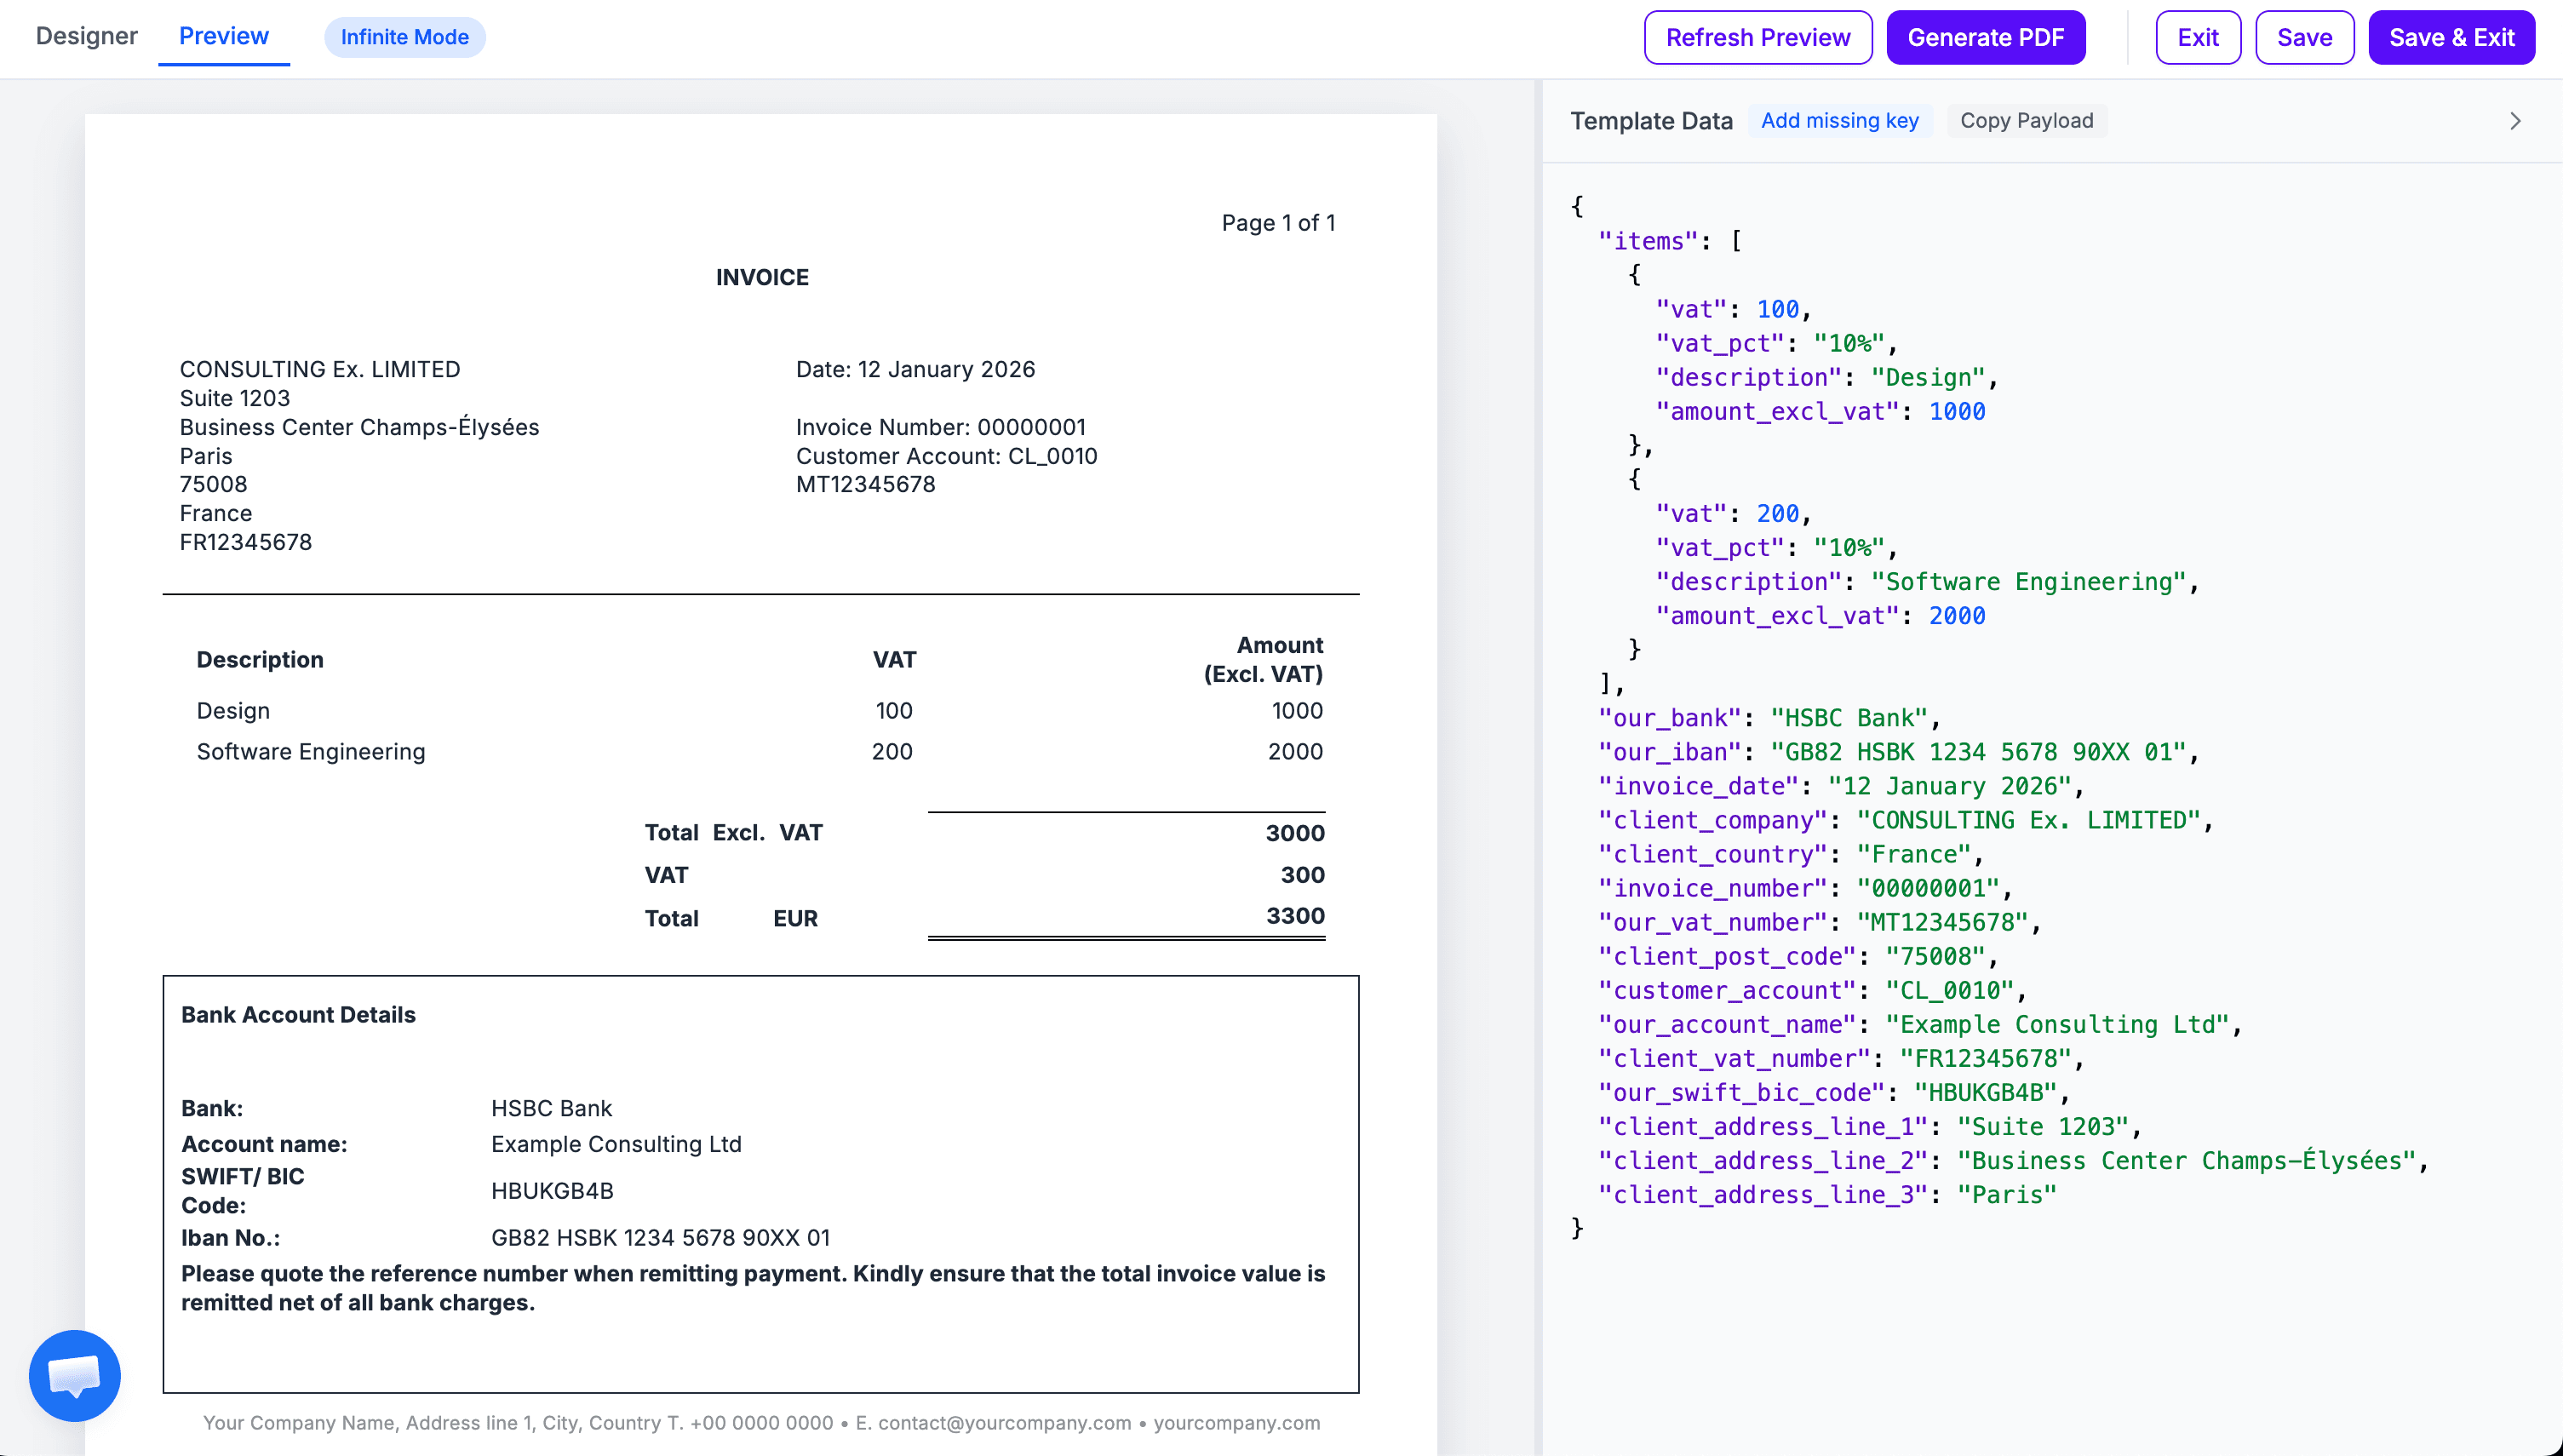Screen dimensions: 2563x1456
Task: Select the Preview tab
Action: pos(222,36)
